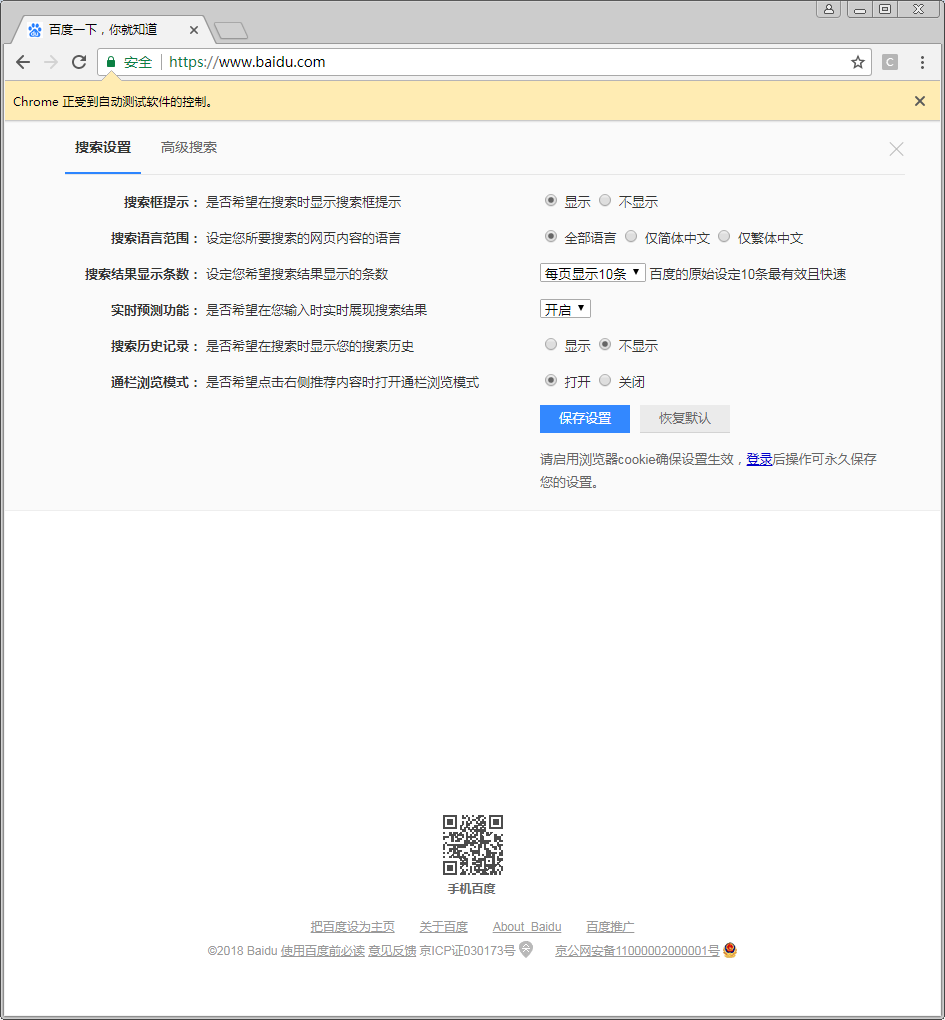Image resolution: width=945 pixels, height=1020 pixels.
Task: Close the search settings panel
Action: tap(896, 149)
